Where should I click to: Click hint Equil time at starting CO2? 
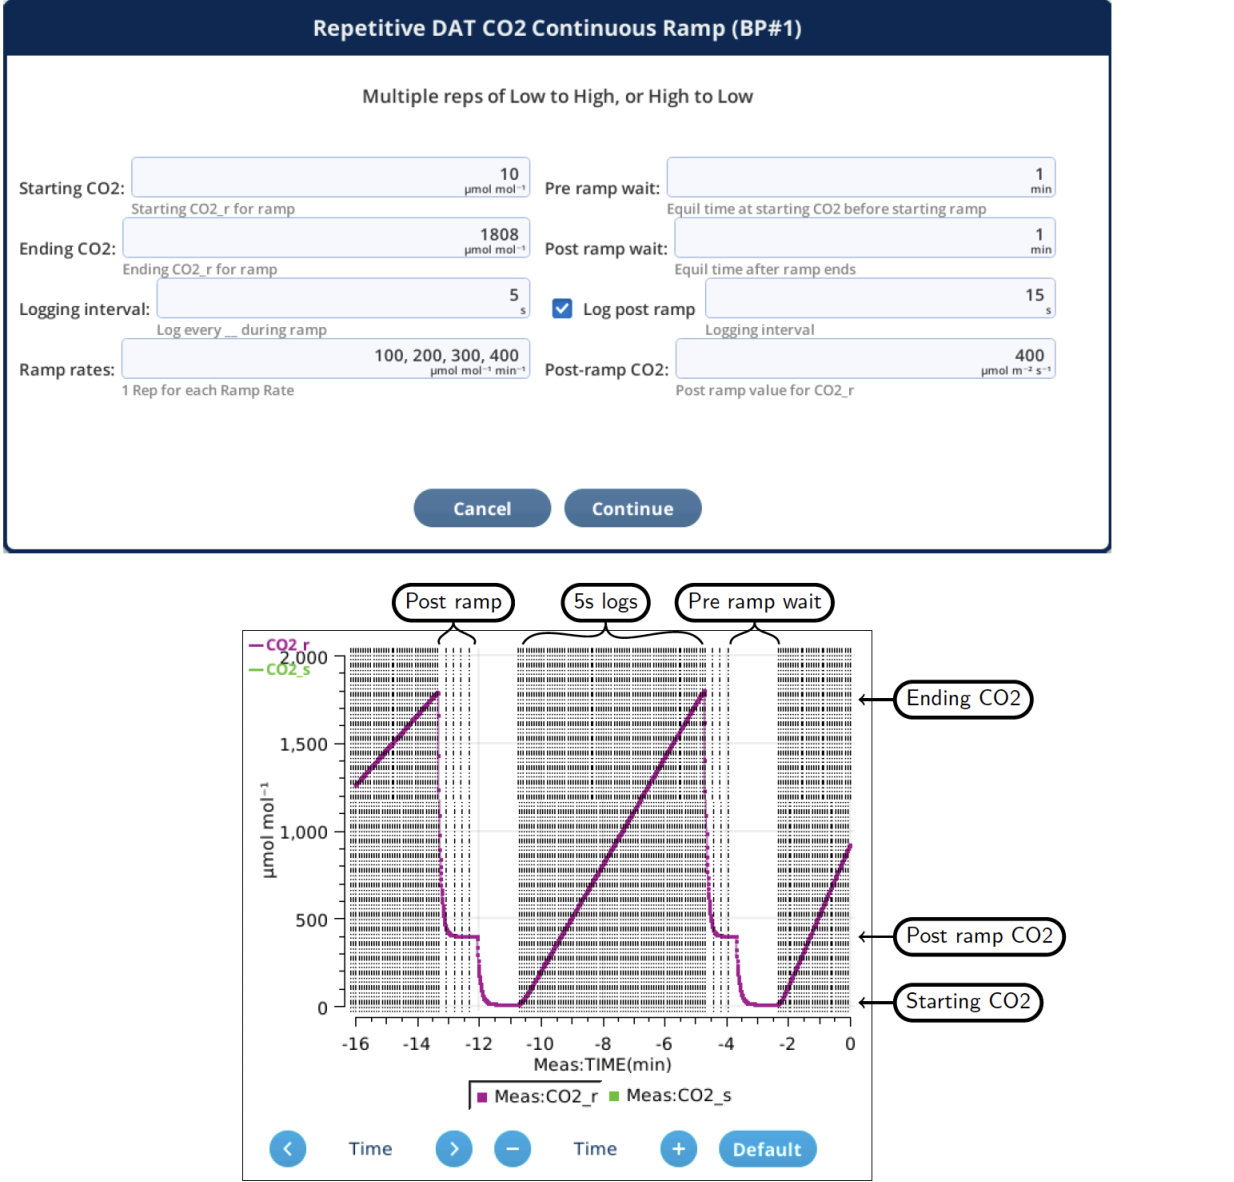pyautogui.click(x=826, y=209)
